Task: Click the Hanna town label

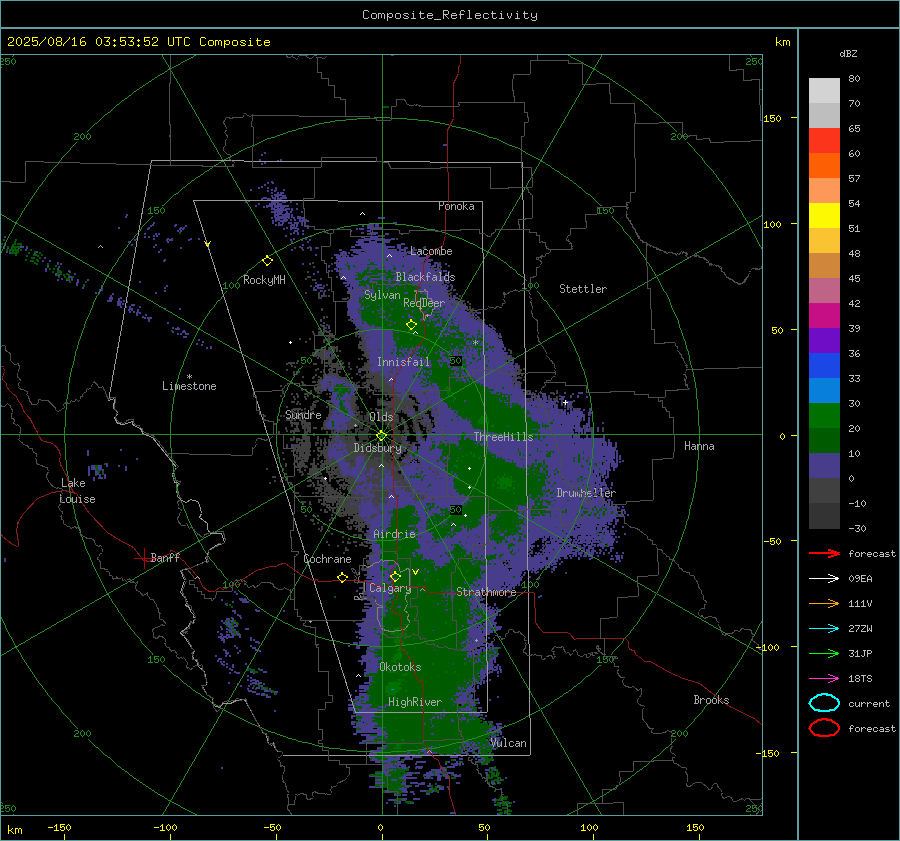Action: pos(699,446)
